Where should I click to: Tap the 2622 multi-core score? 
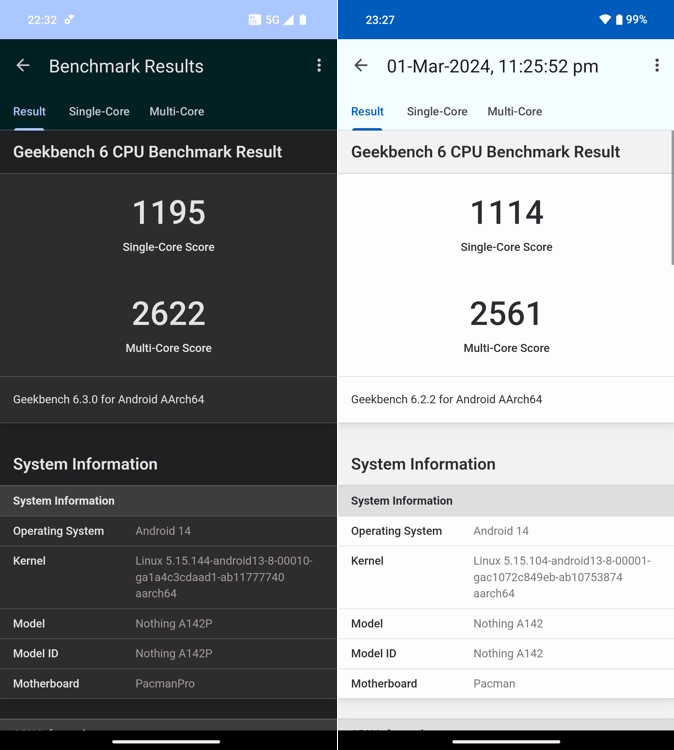168,314
